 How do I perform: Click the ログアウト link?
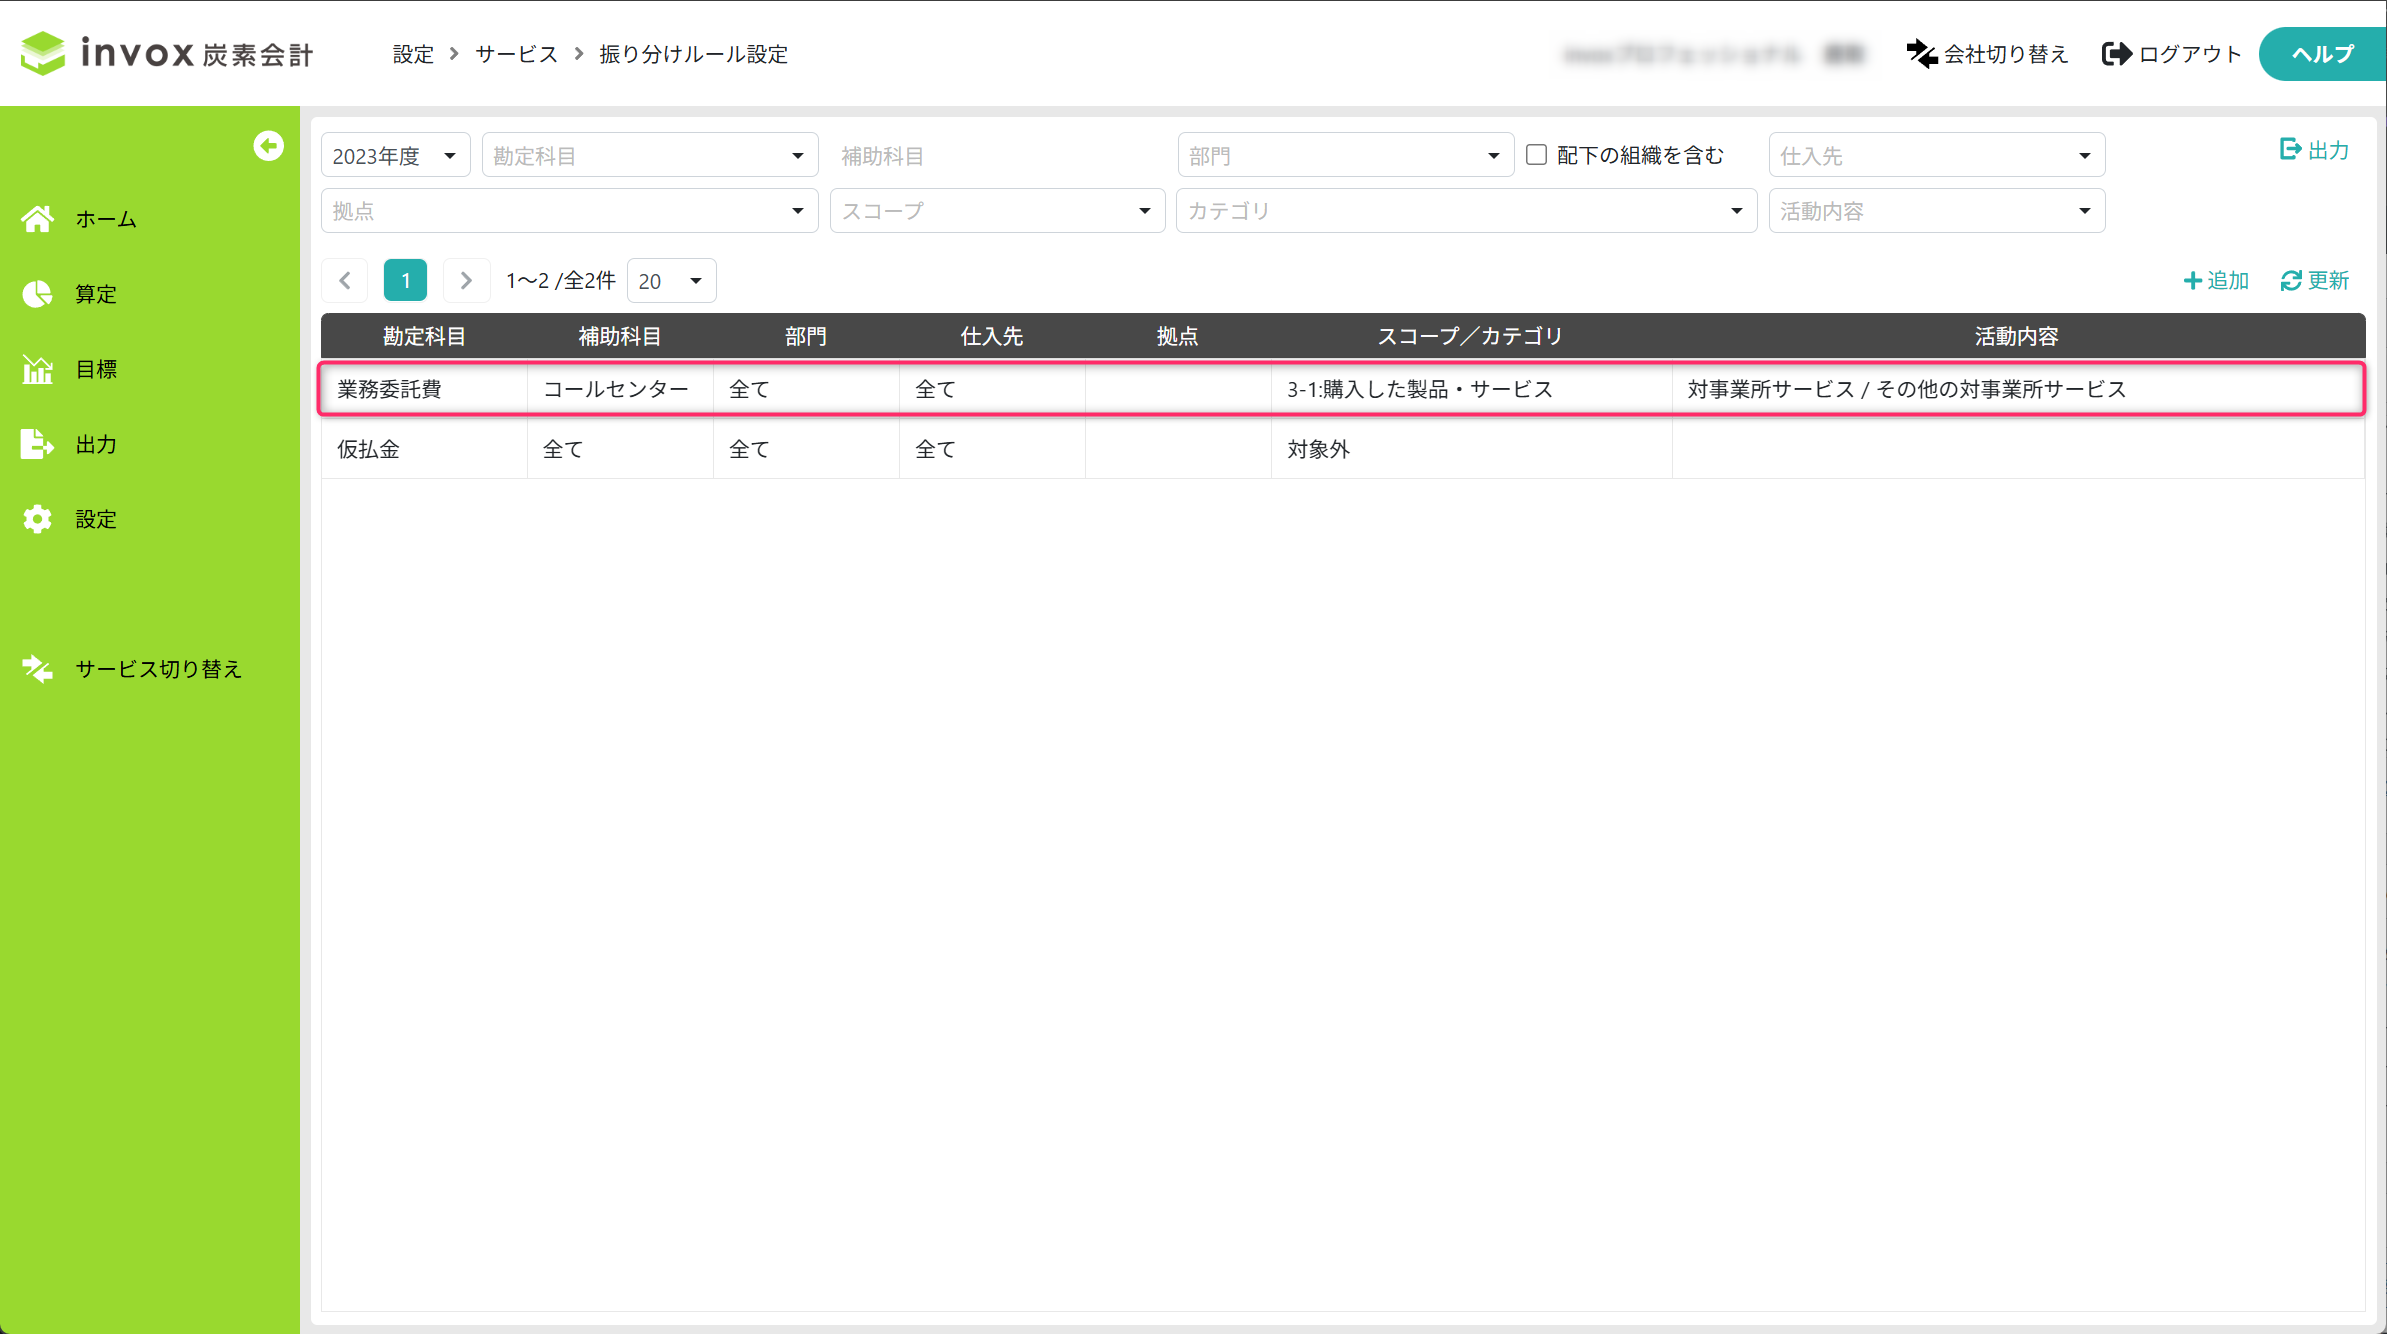[x=2172, y=54]
